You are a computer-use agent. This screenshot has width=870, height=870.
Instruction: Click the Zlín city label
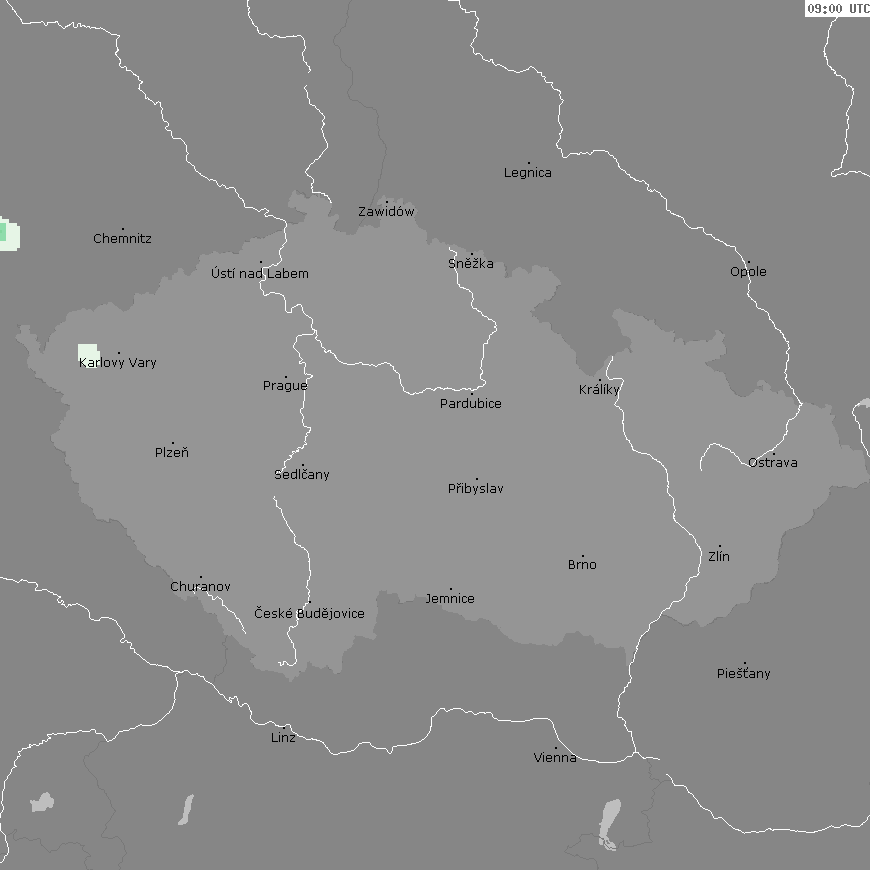[x=719, y=556]
